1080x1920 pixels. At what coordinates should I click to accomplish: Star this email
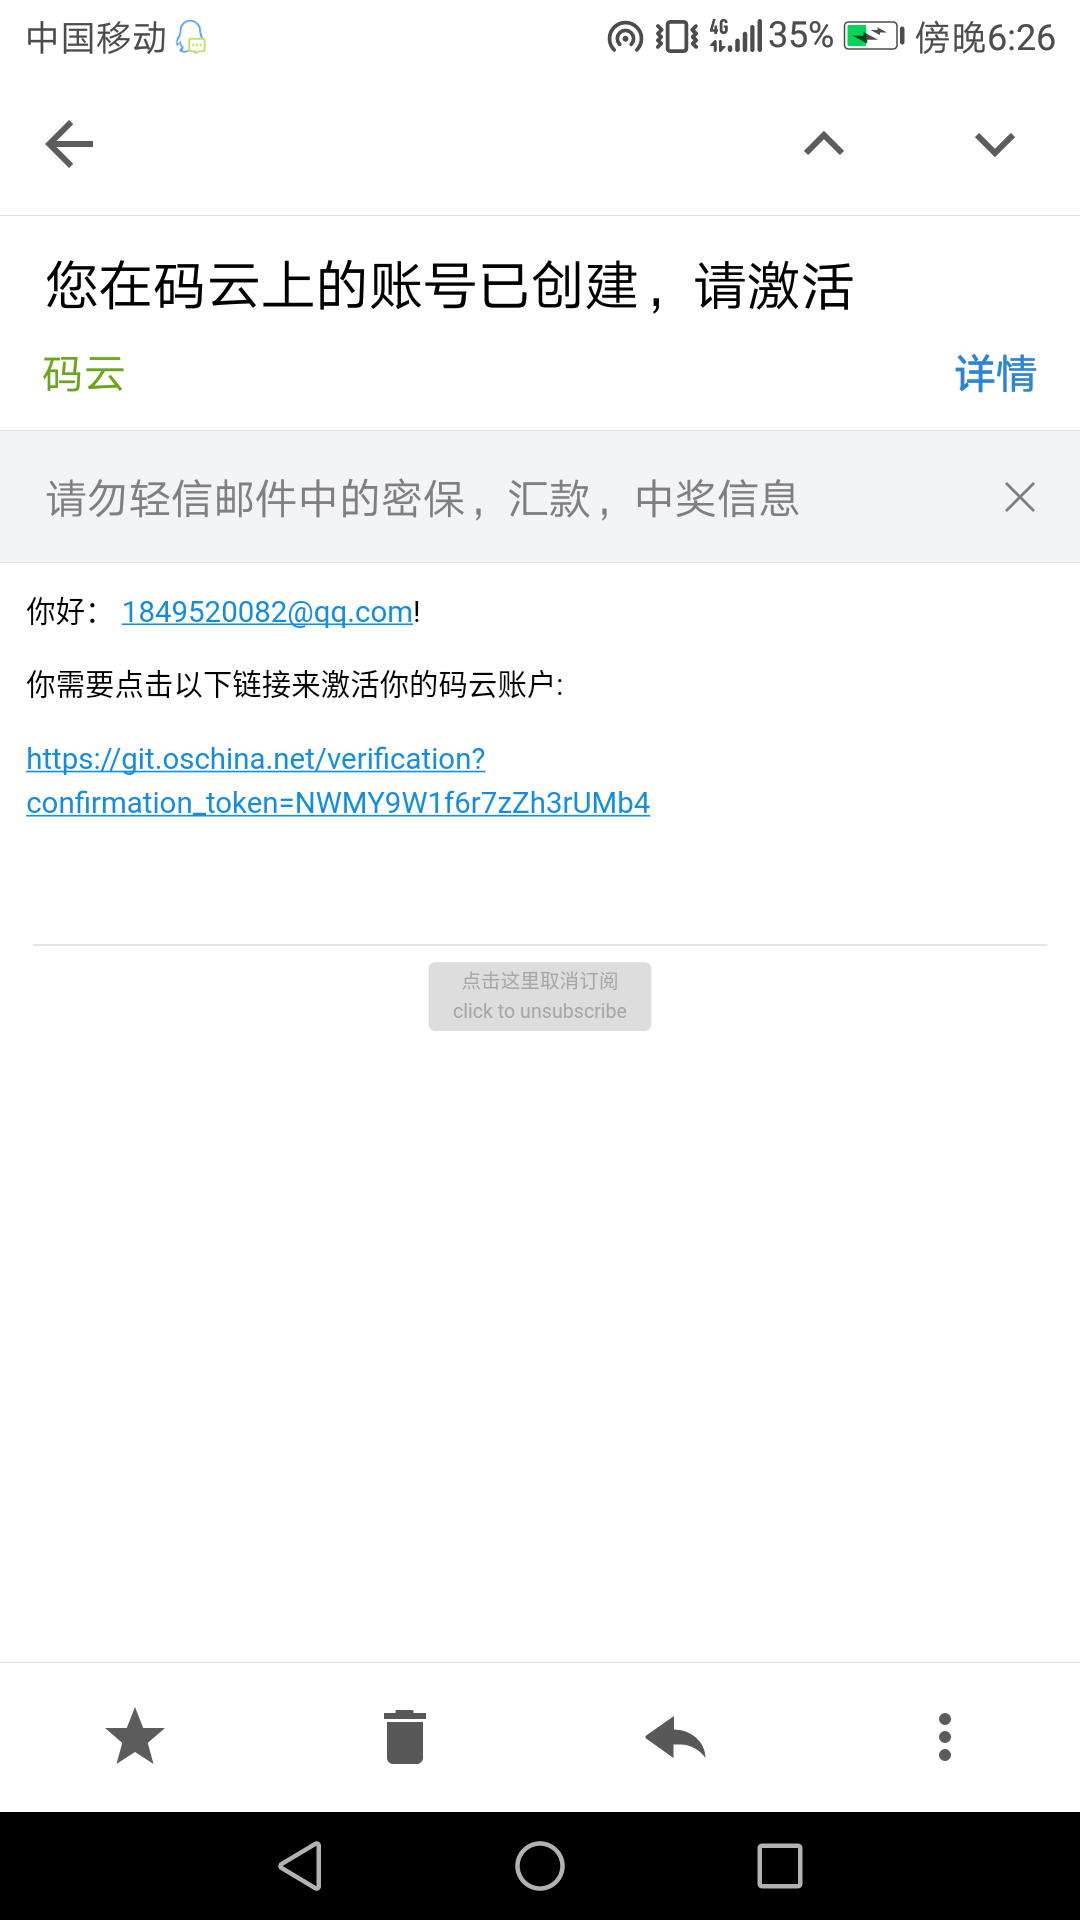pyautogui.click(x=135, y=1737)
